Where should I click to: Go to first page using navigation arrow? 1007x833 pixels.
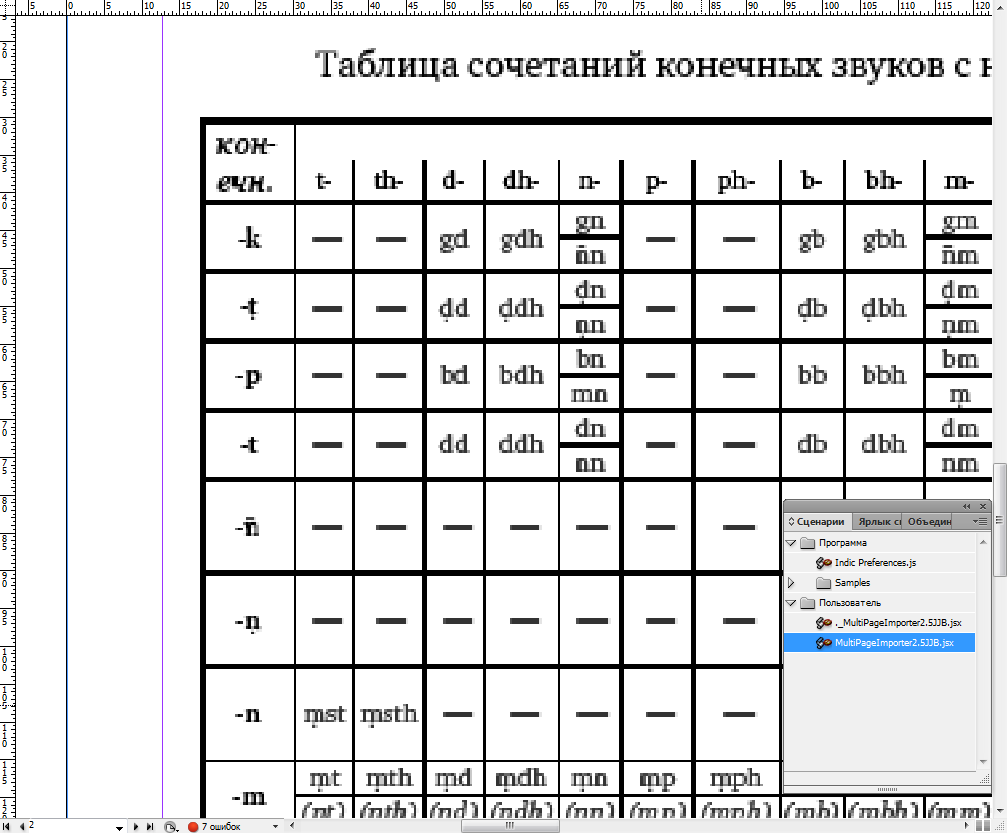7,827
